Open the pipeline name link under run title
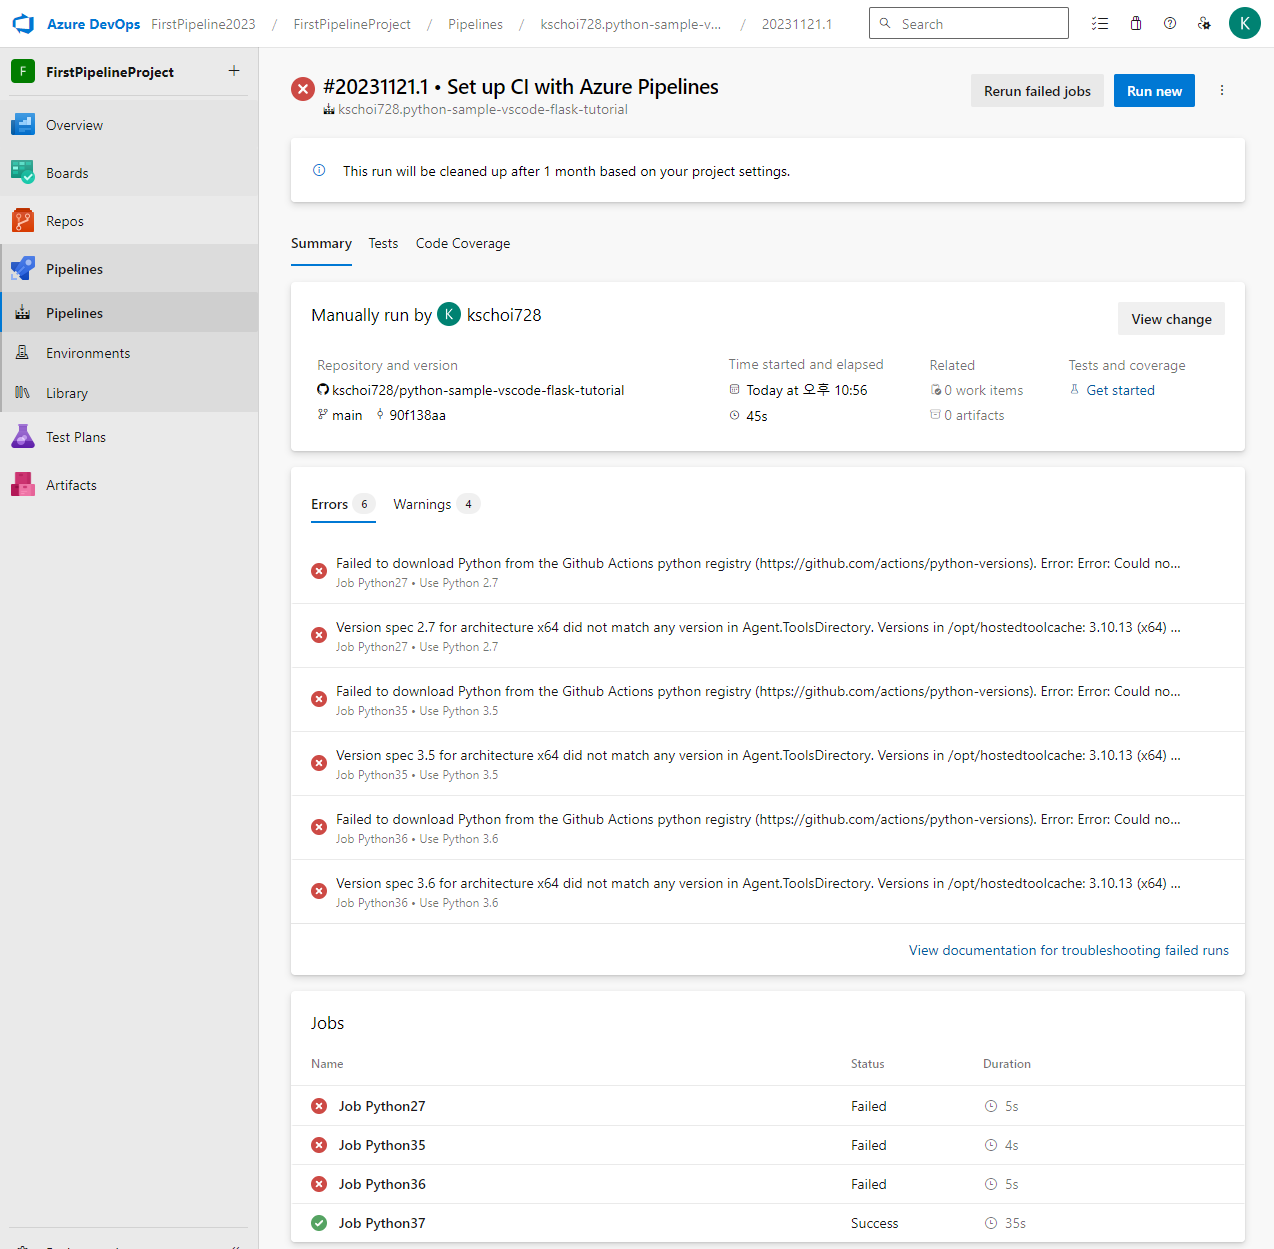Image resolution: width=1274 pixels, height=1249 pixels. pyautogui.click(x=483, y=109)
